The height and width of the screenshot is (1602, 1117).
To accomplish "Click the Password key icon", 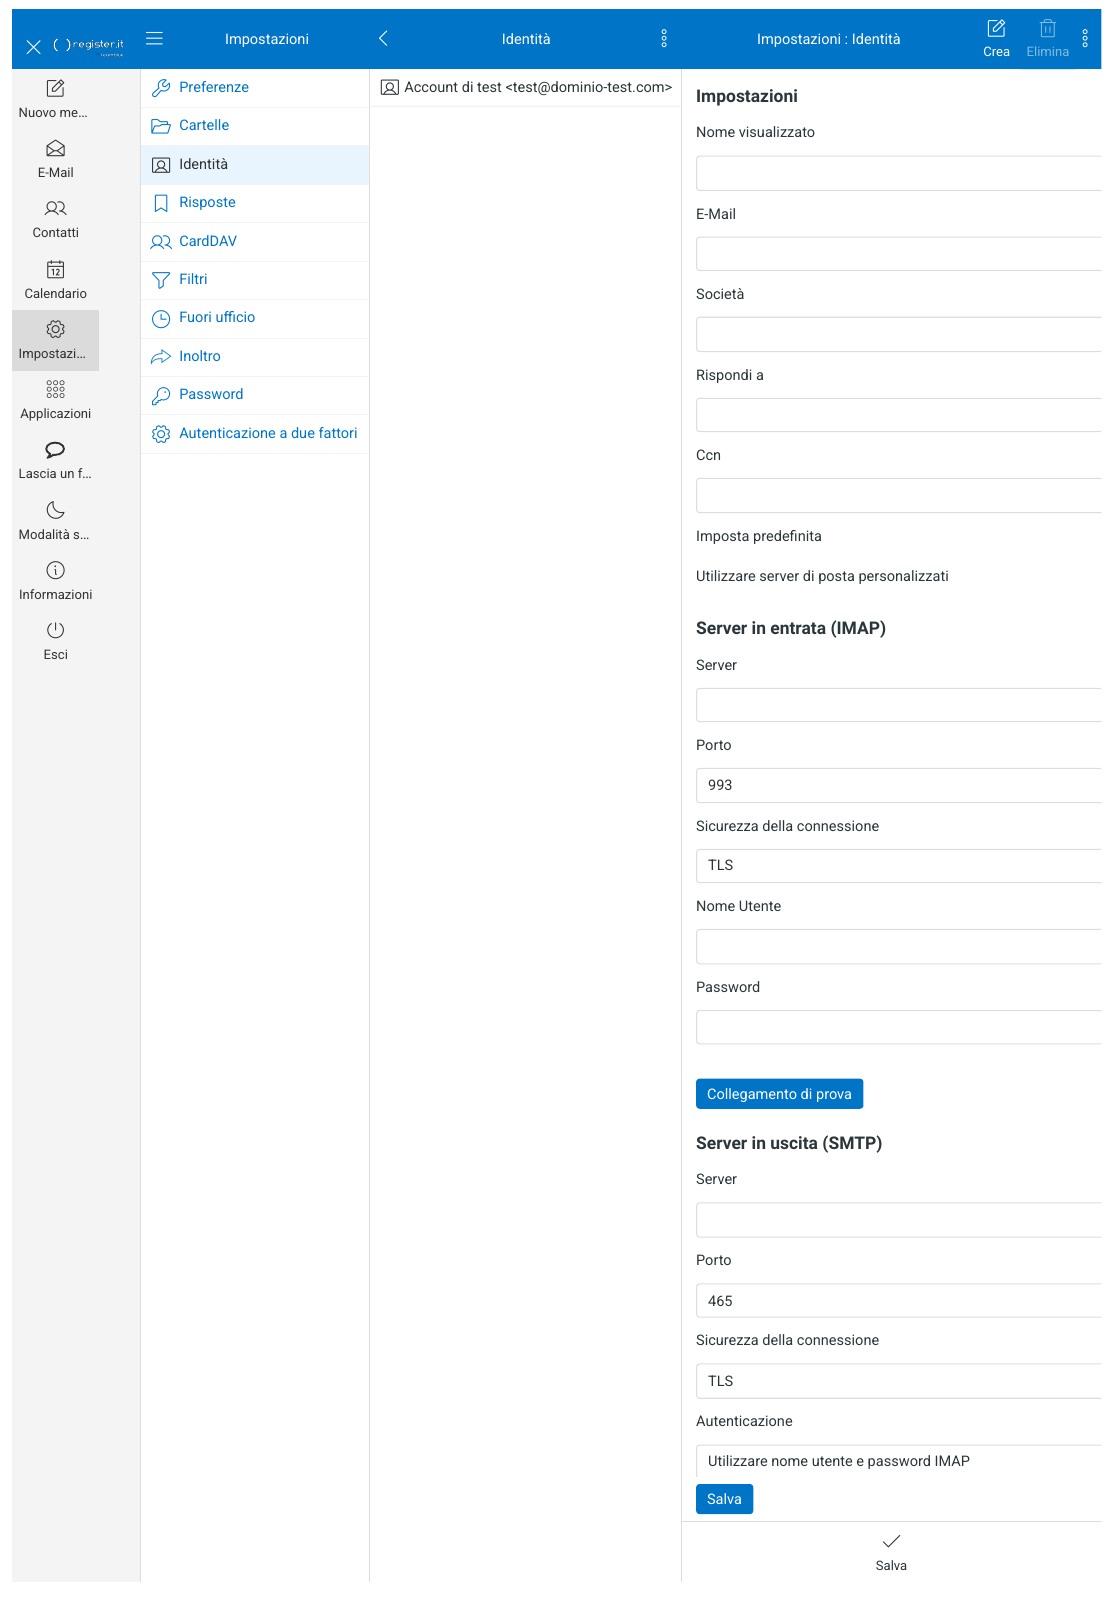I will click(x=161, y=395).
